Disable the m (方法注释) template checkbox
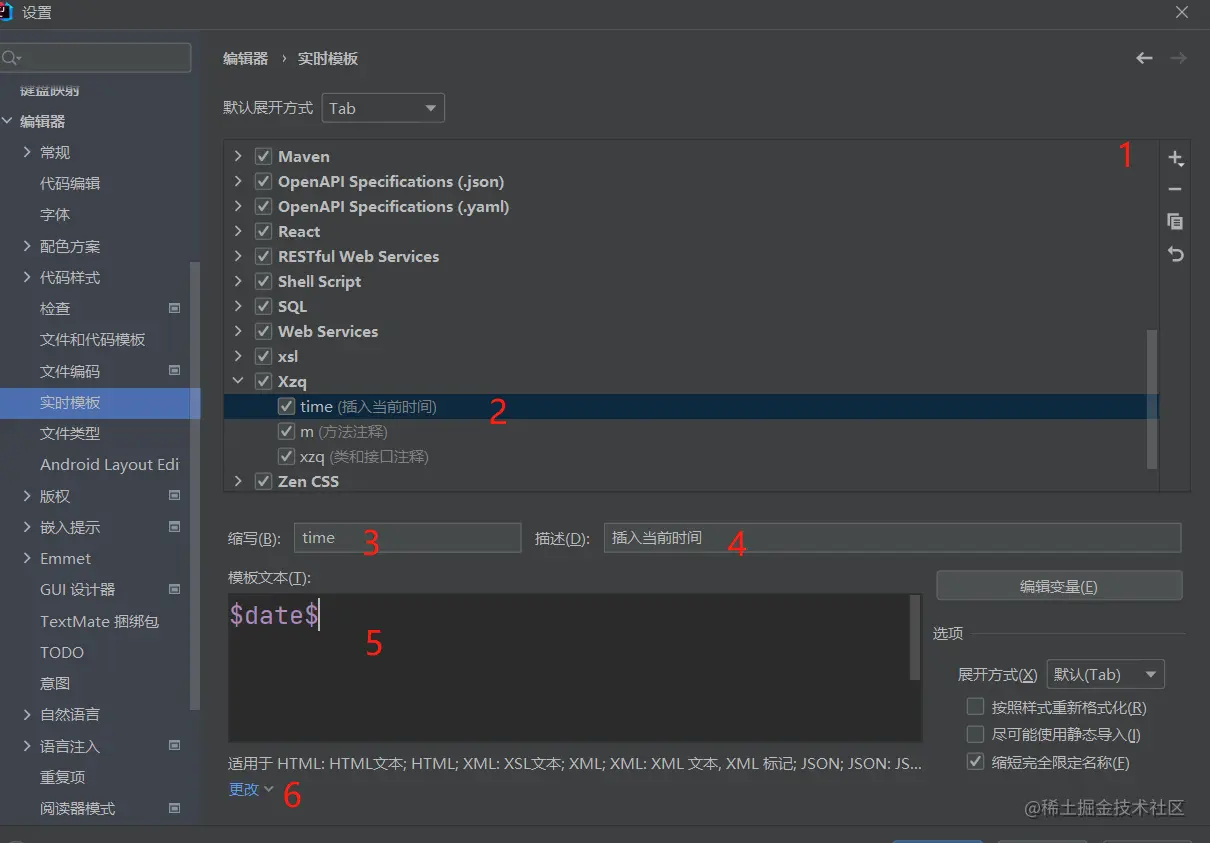The image size is (1210, 843). (x=286, y=431)
